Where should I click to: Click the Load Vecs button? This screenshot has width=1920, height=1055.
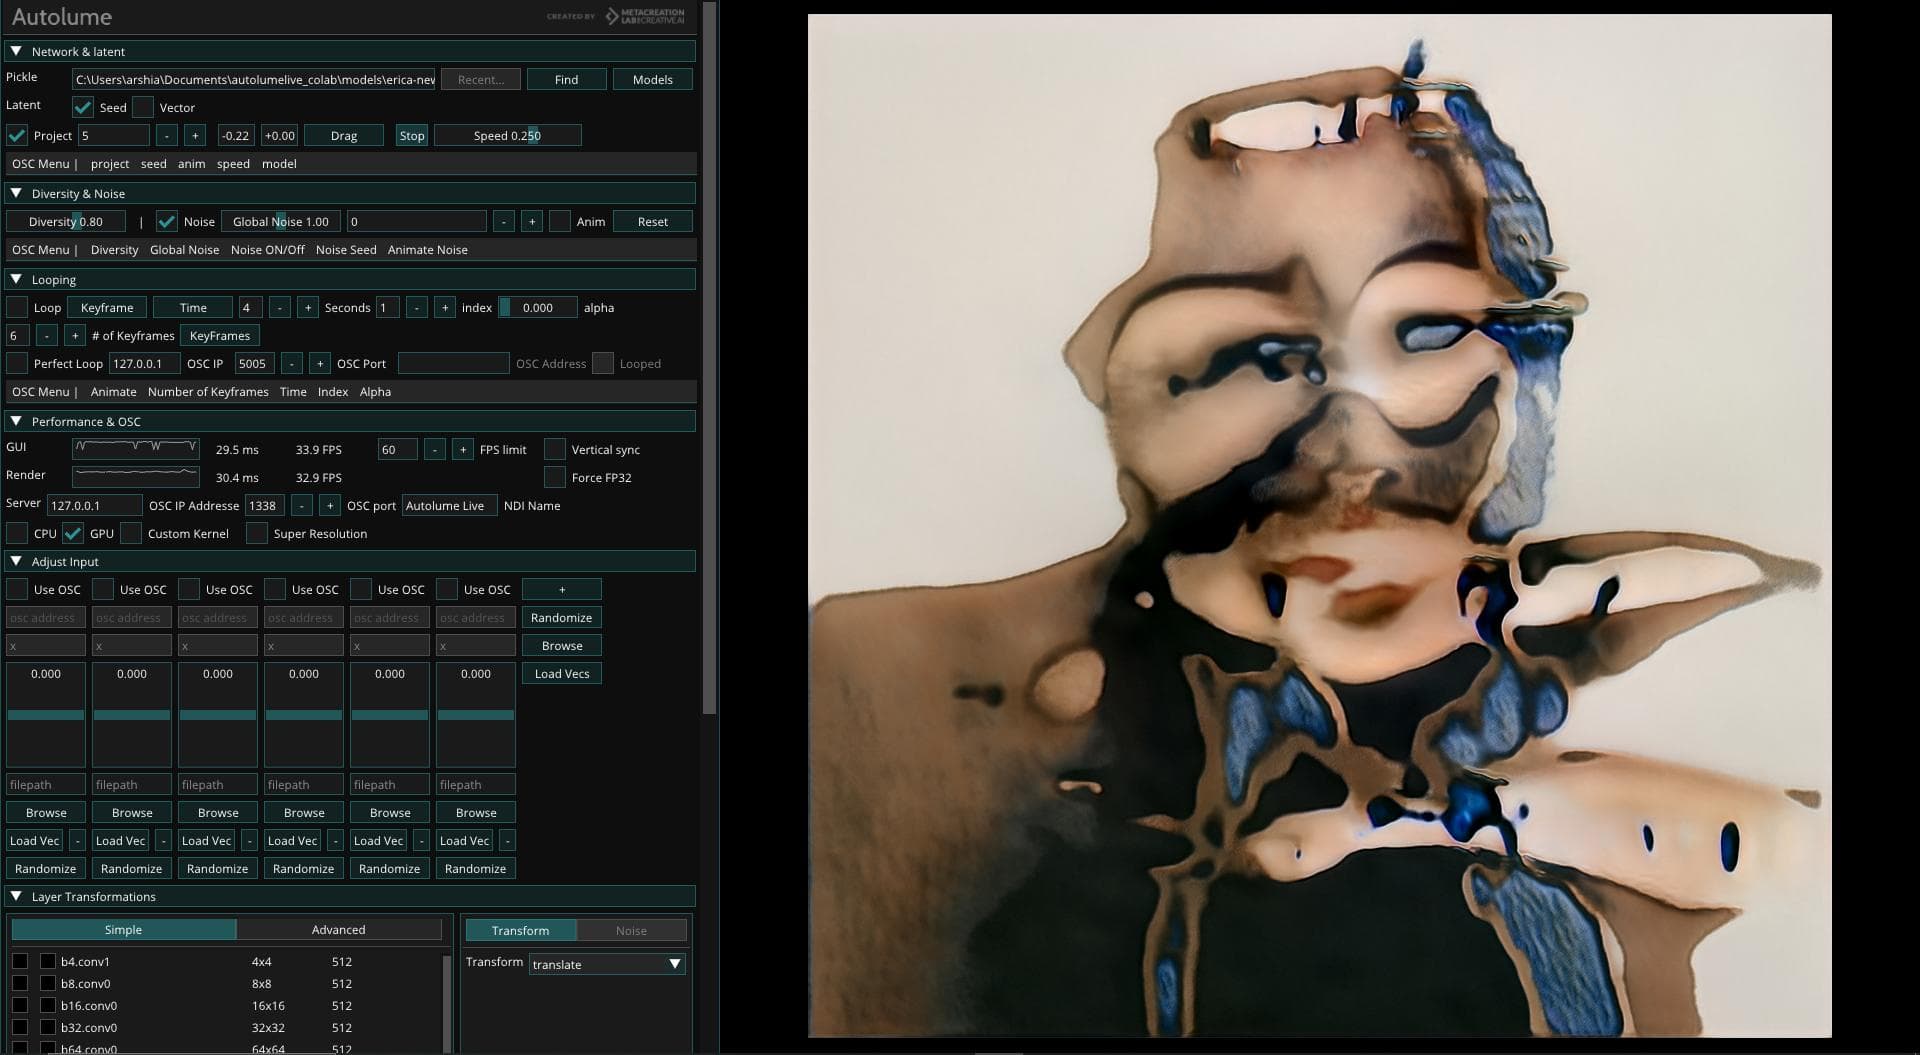562,673
